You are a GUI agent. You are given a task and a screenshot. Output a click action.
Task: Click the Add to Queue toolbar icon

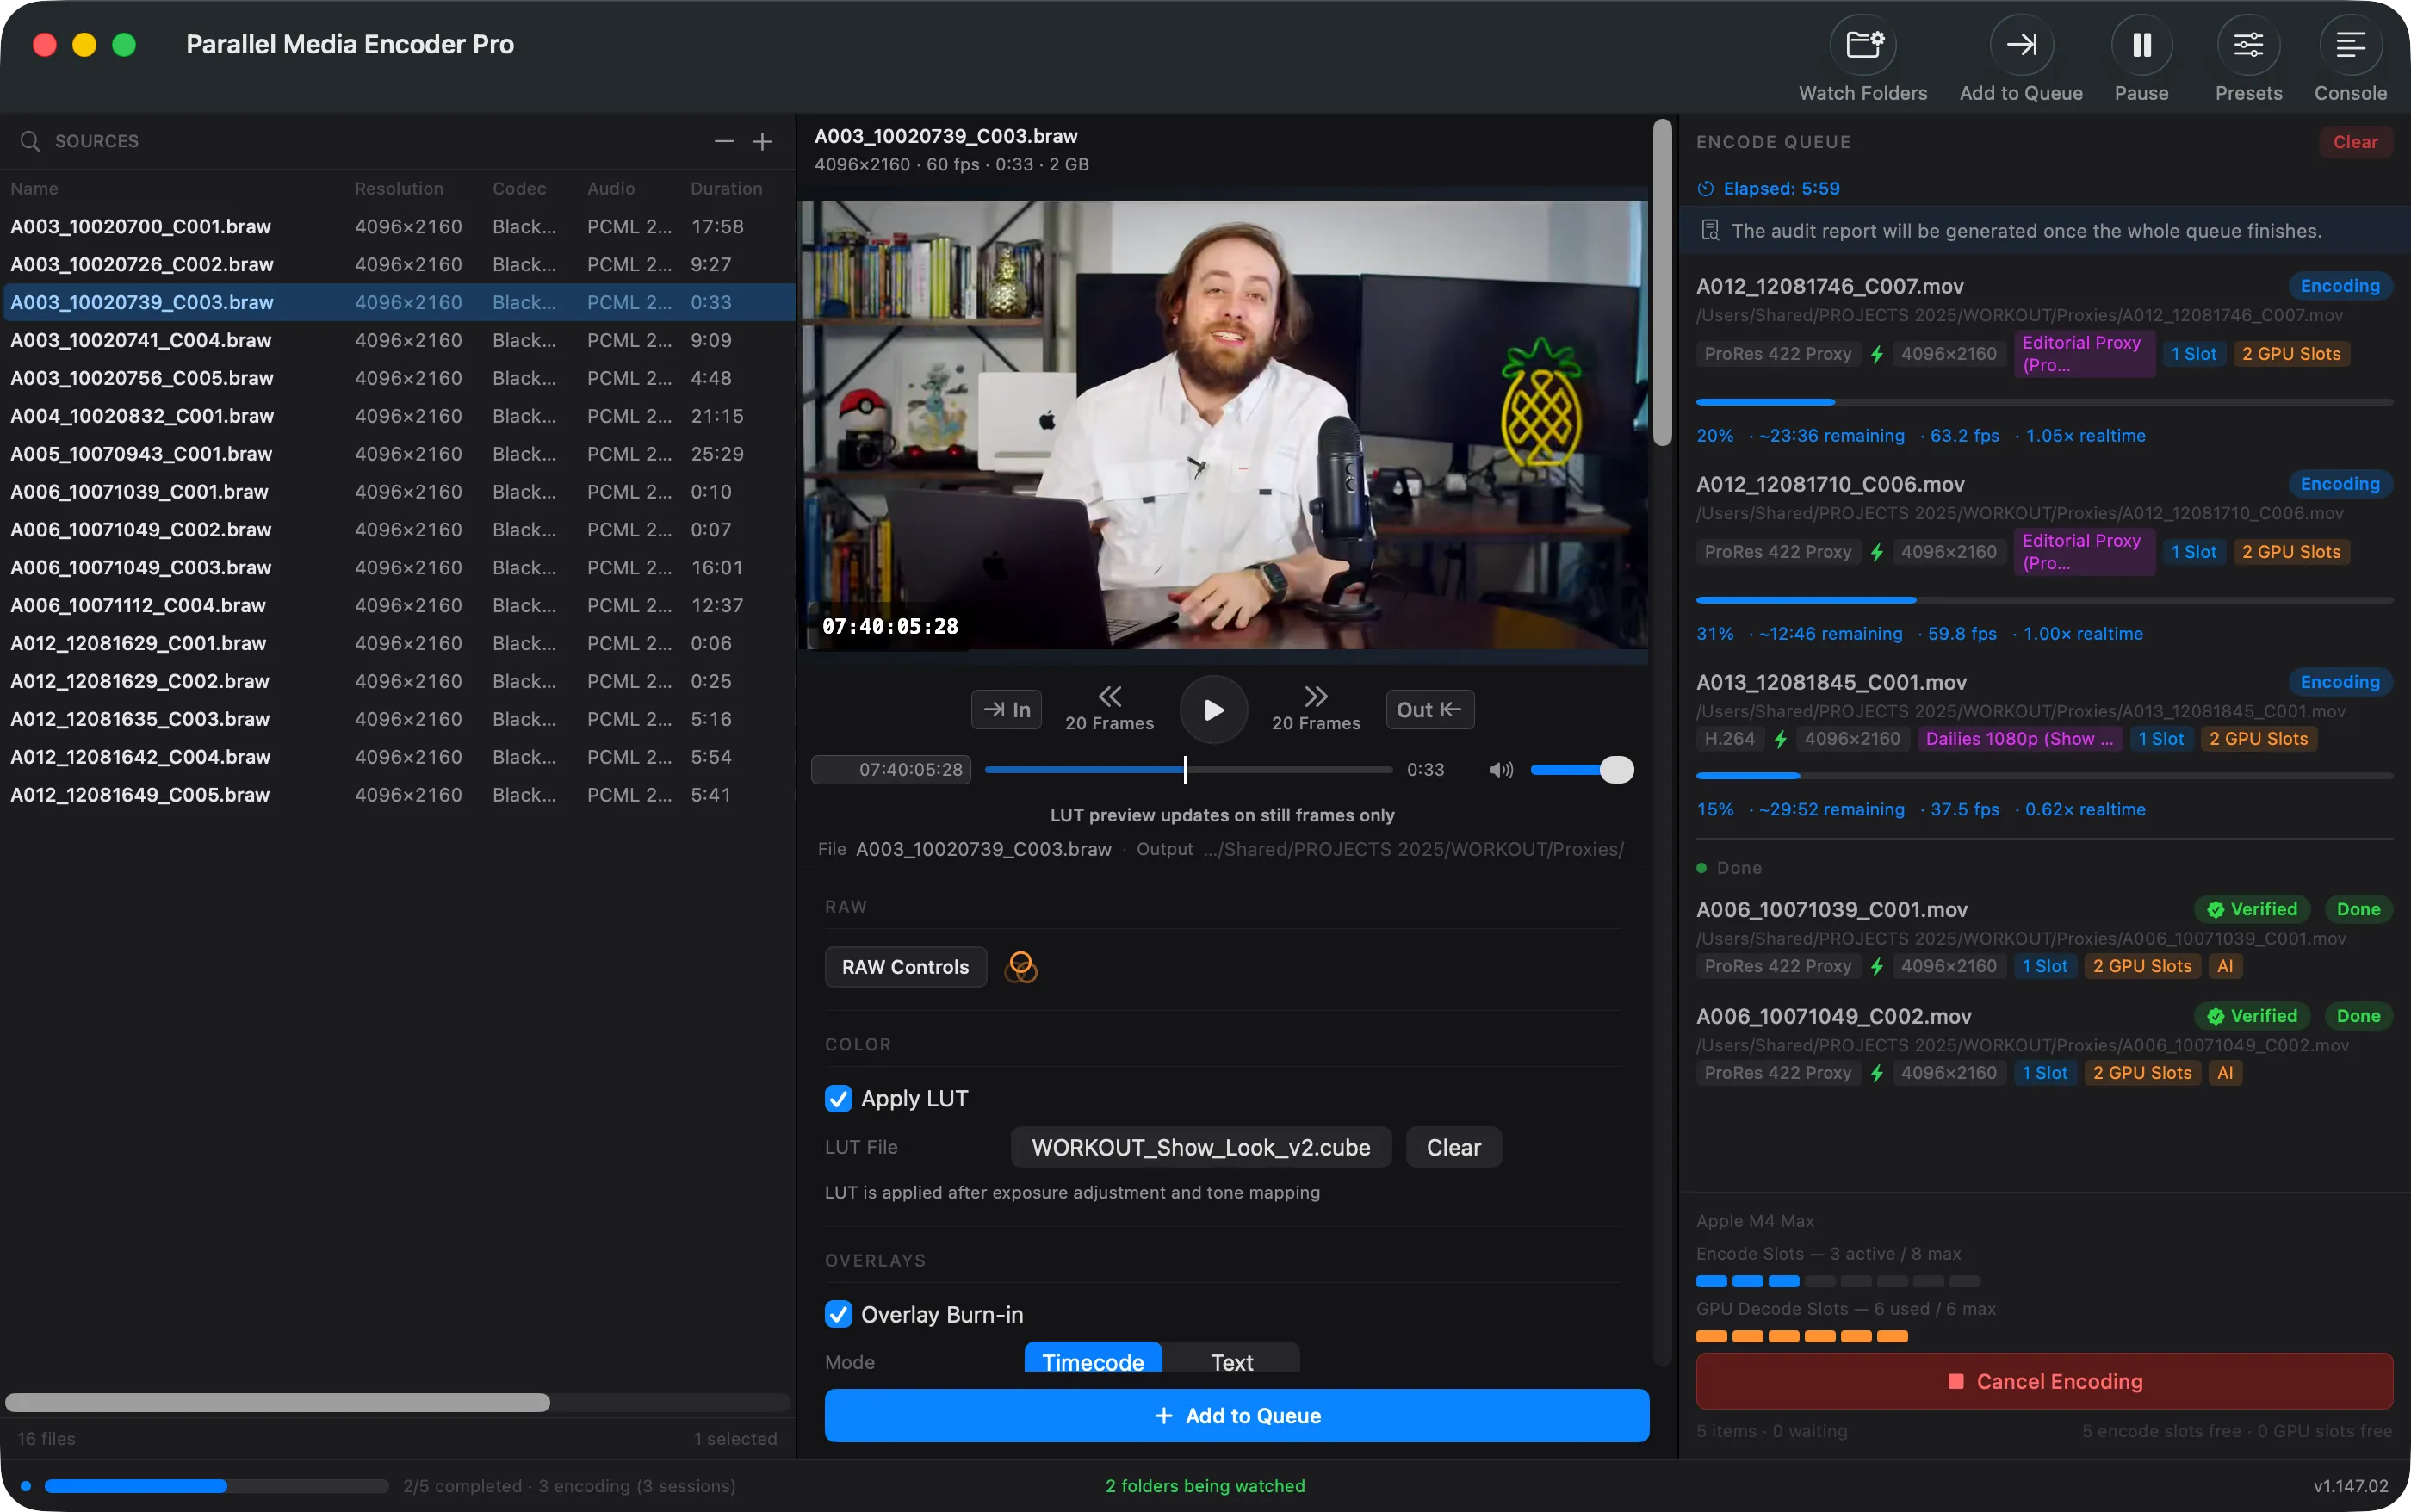(2021, 45)
